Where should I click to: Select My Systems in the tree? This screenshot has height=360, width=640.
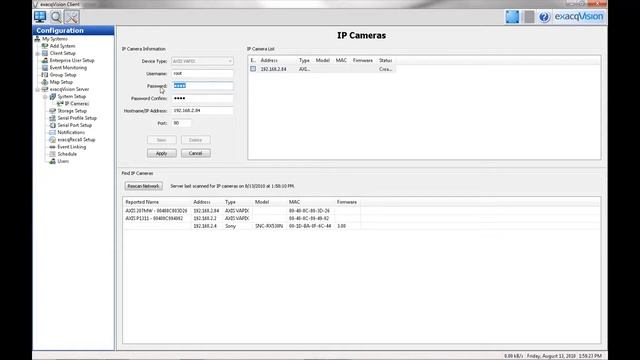click(55, 39)
